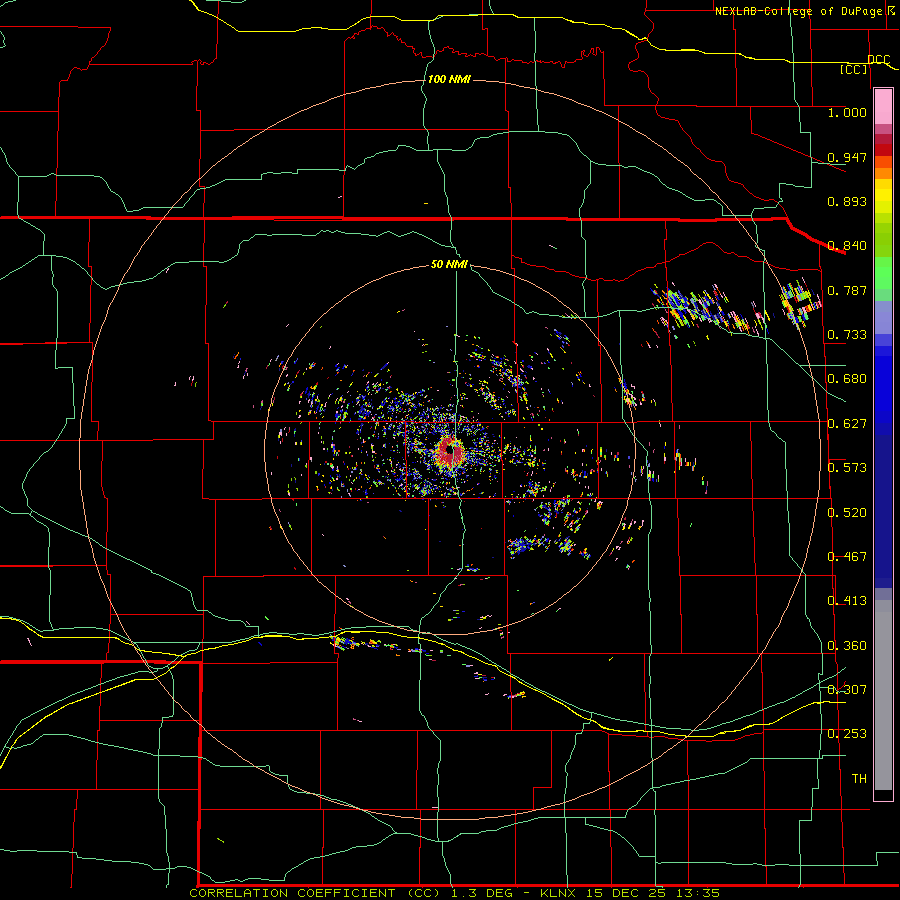
Task: Select the 0.733 scale value
Action: pyautogui.click(x=847, y=335)
